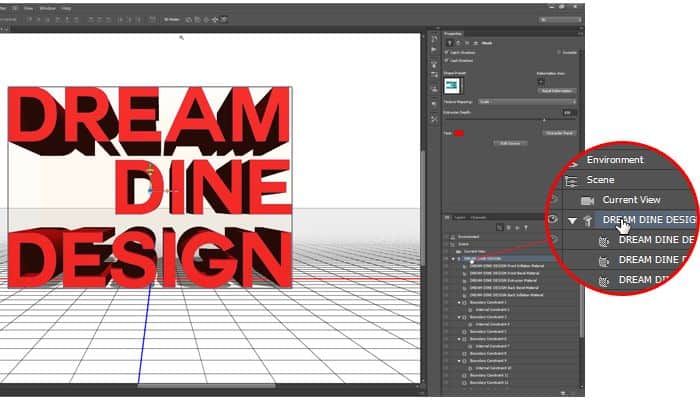Select the Rotate 3D Object mode icon
Viewport: 700px width, 400px height.
click(x=188, y=20)
